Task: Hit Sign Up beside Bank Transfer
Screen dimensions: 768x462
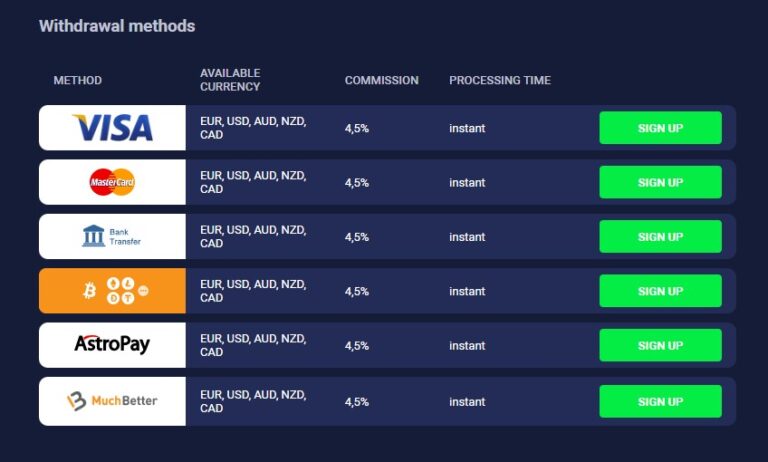Action: [x=660, y=237]
